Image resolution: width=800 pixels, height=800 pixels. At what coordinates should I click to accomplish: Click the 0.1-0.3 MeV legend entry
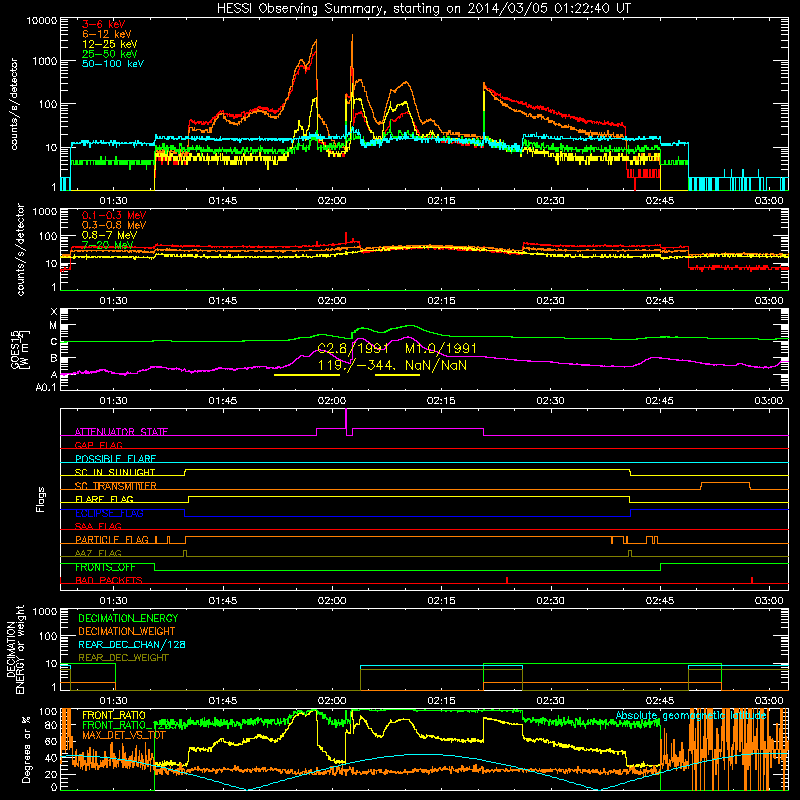point(114,215)
